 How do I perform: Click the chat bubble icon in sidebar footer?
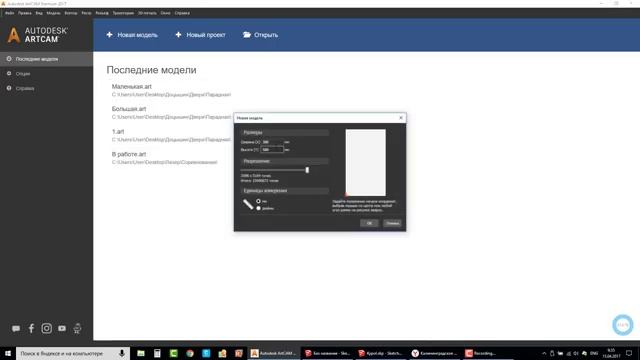pyautogui.click(x=16, y=329)
